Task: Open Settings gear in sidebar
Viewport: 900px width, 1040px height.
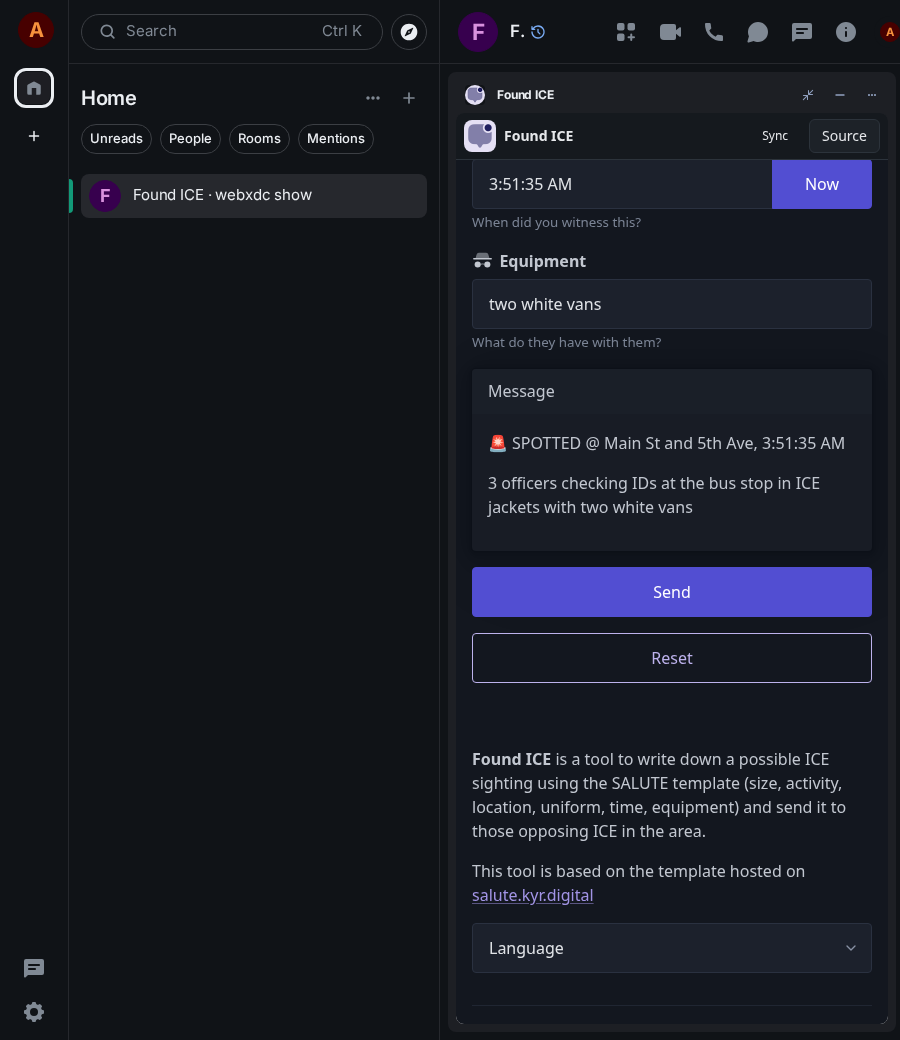Action: 34,1011
